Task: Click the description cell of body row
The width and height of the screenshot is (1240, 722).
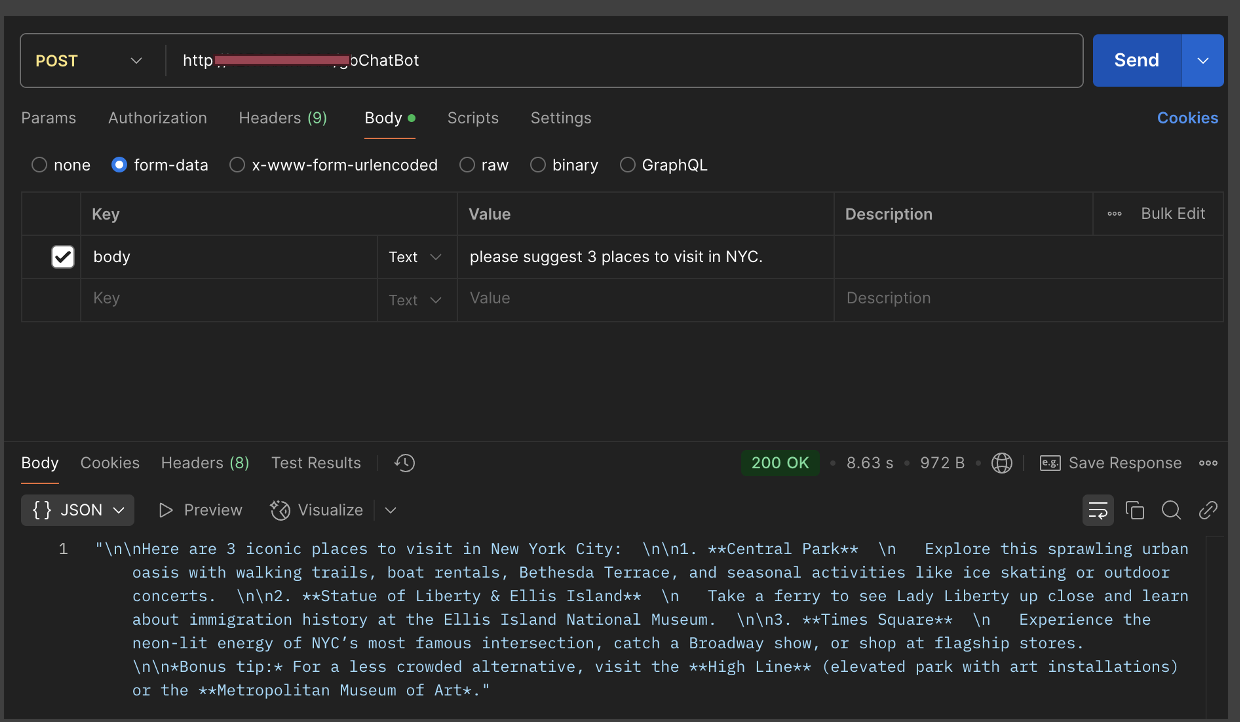Action: pos(1028,257)
